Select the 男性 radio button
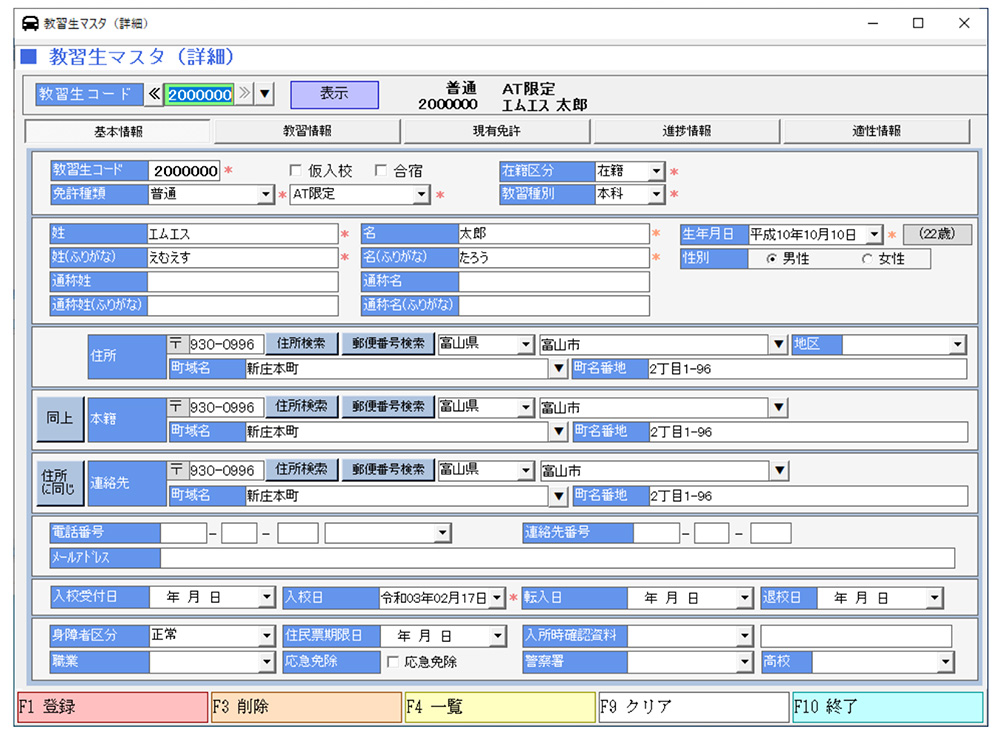 (772, 259)
